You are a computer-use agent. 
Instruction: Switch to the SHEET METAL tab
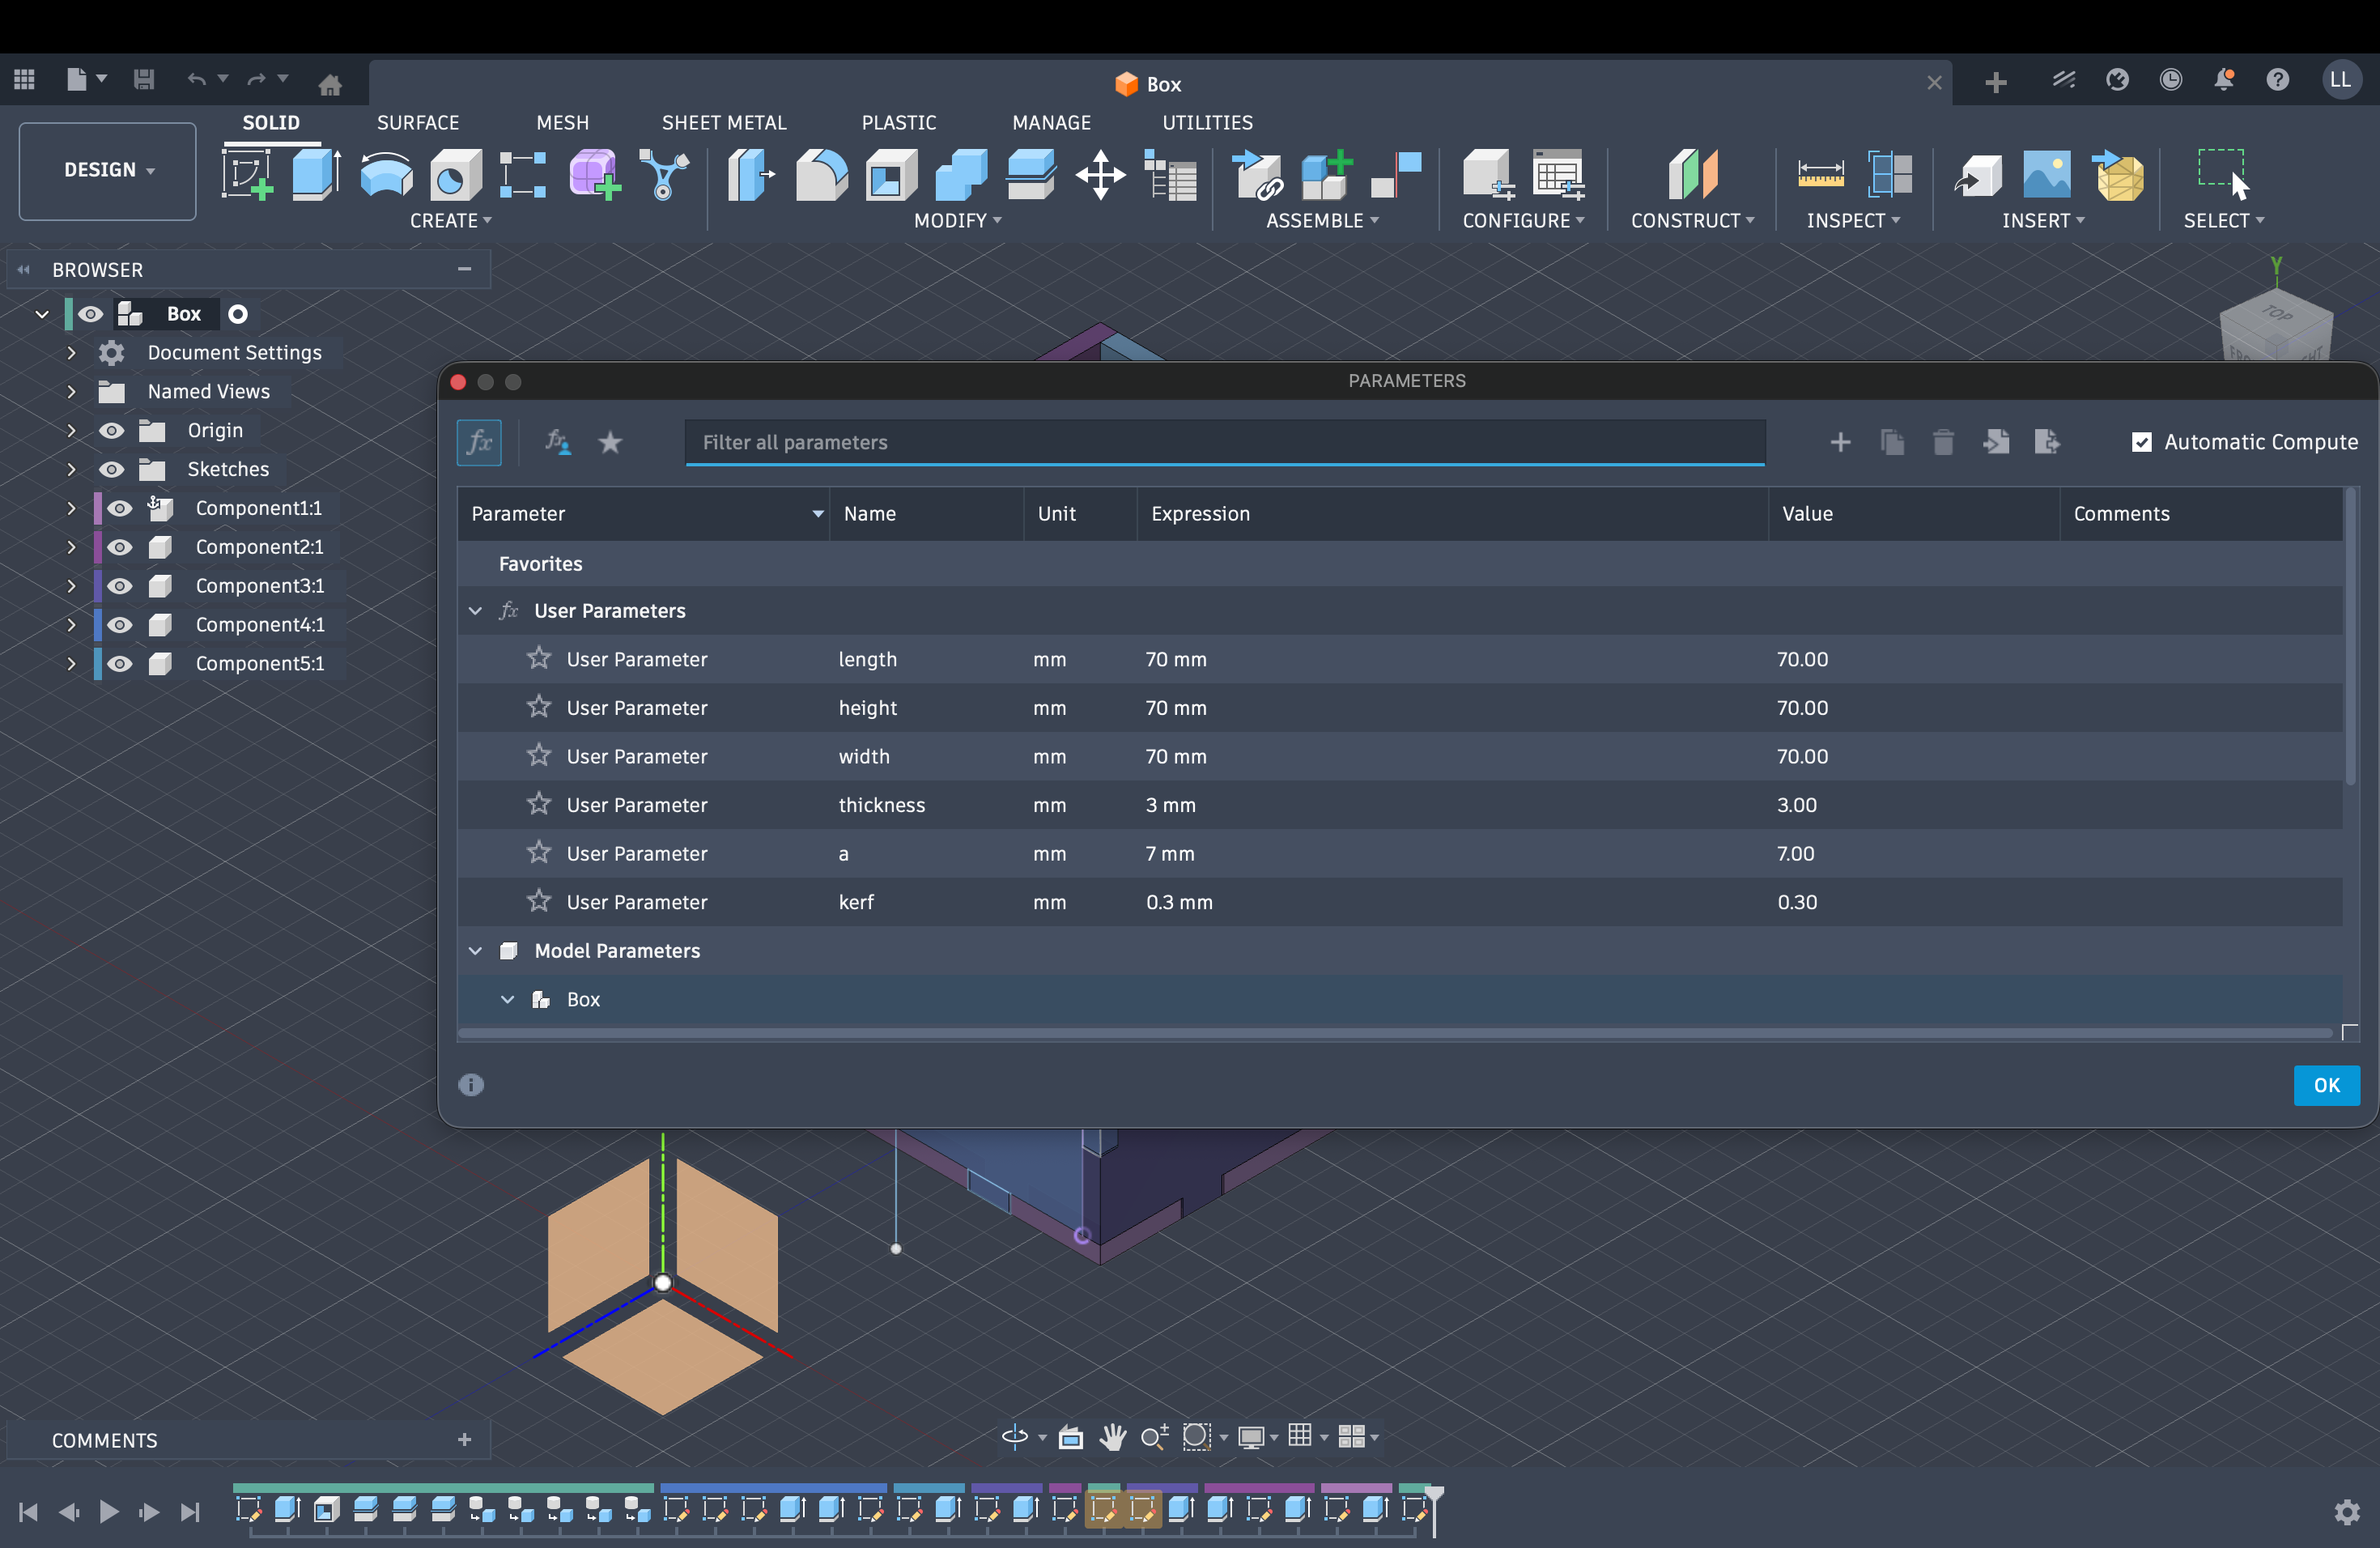[x=725, y=122]
